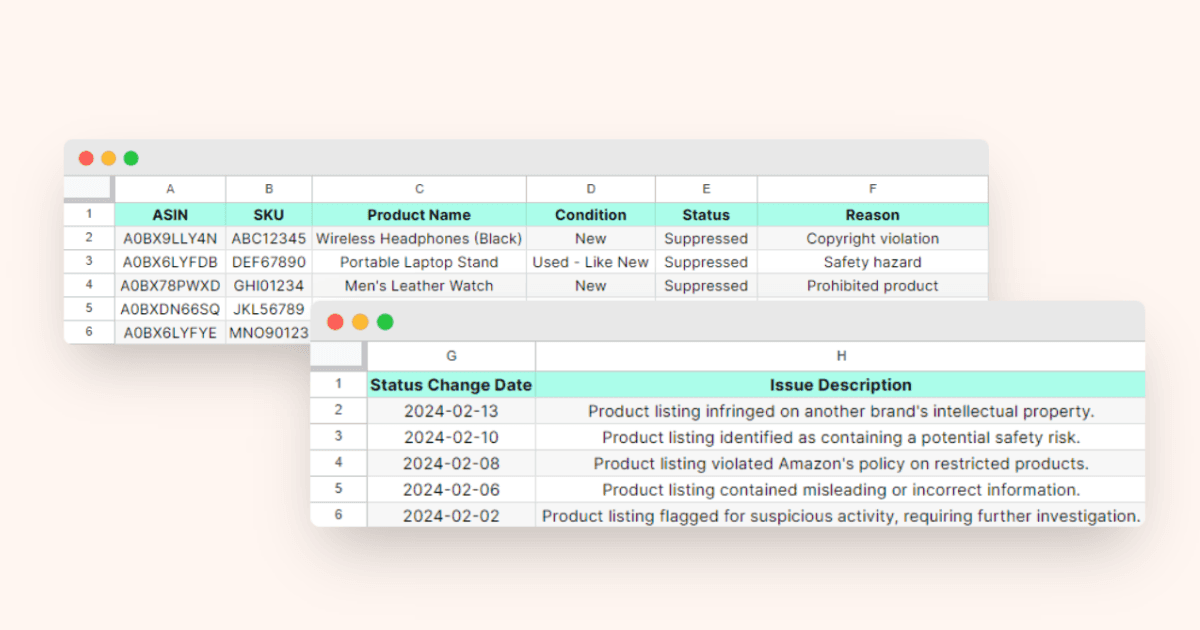Screen dimensions: 1200x630
Task: Click the red traffic light on front window
Action: (x=335, y=322)
